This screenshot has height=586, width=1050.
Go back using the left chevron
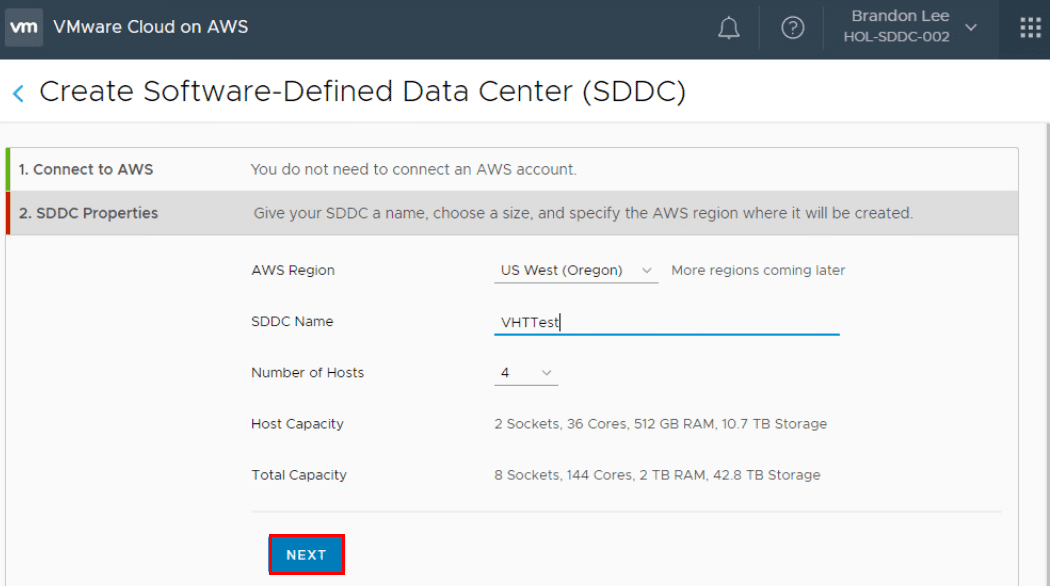[x=18, y=93]
